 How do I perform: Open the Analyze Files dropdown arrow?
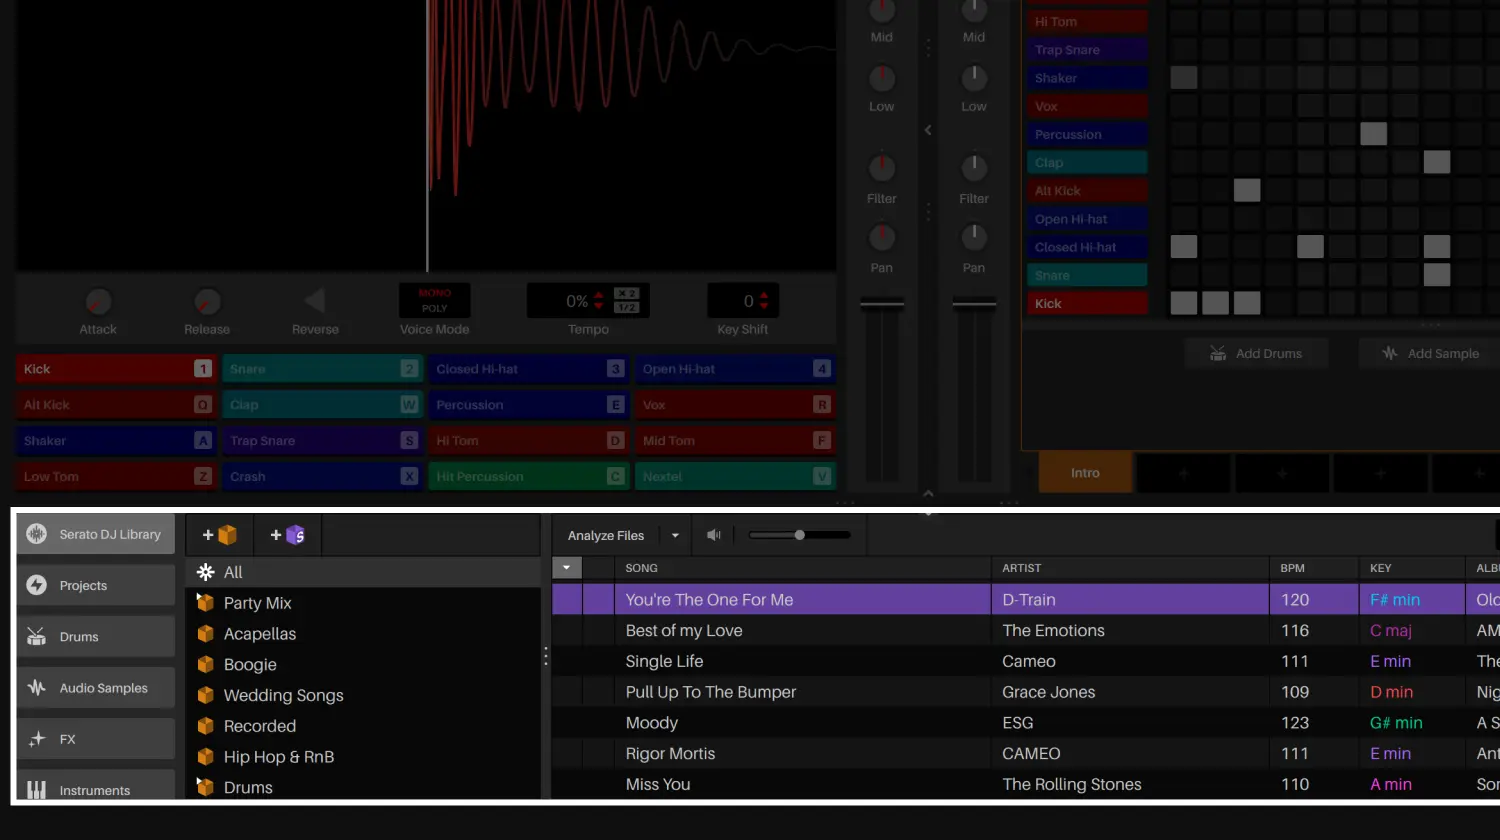tap(675, 536)
